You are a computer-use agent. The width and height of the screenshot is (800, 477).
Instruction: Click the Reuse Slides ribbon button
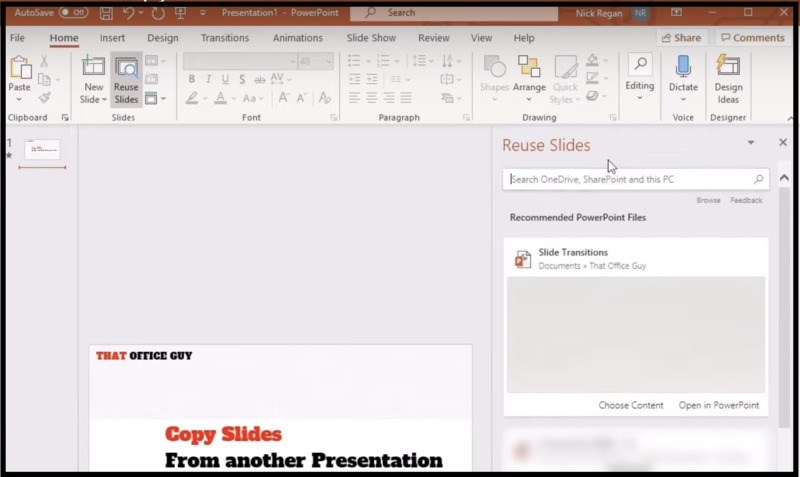pos(126,79)
